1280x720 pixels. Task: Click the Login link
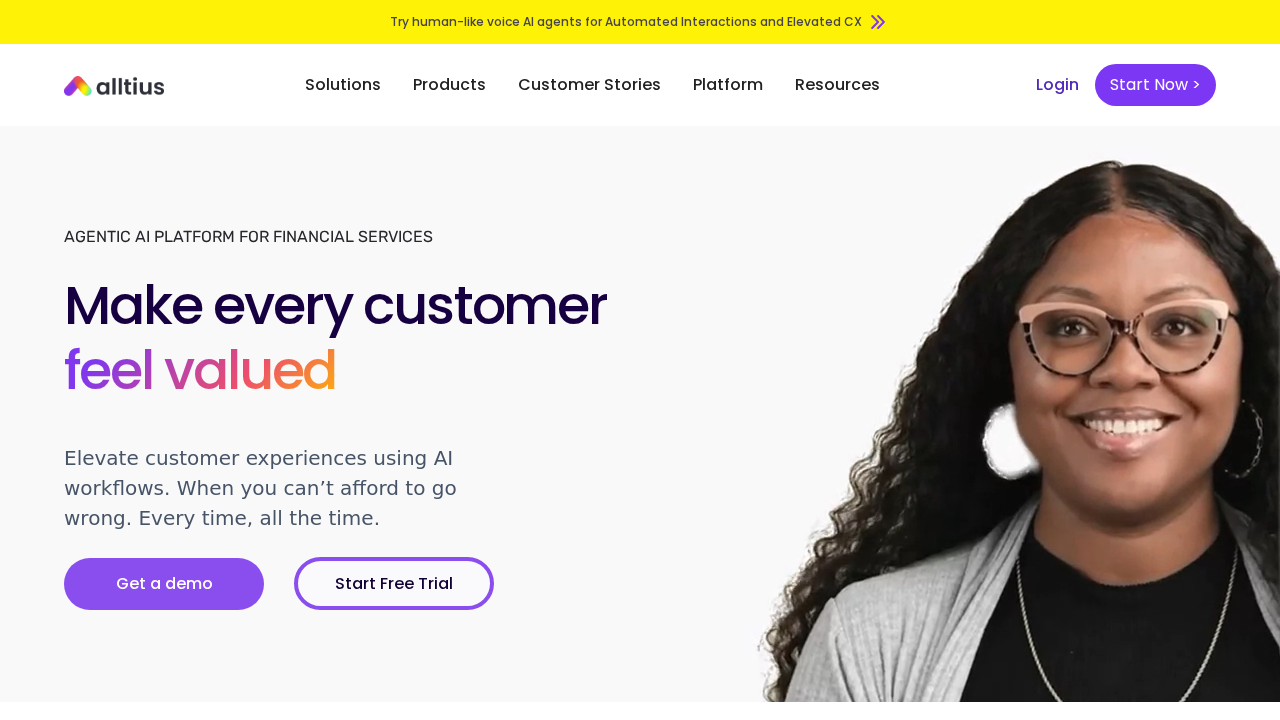tap(1057, 85)
